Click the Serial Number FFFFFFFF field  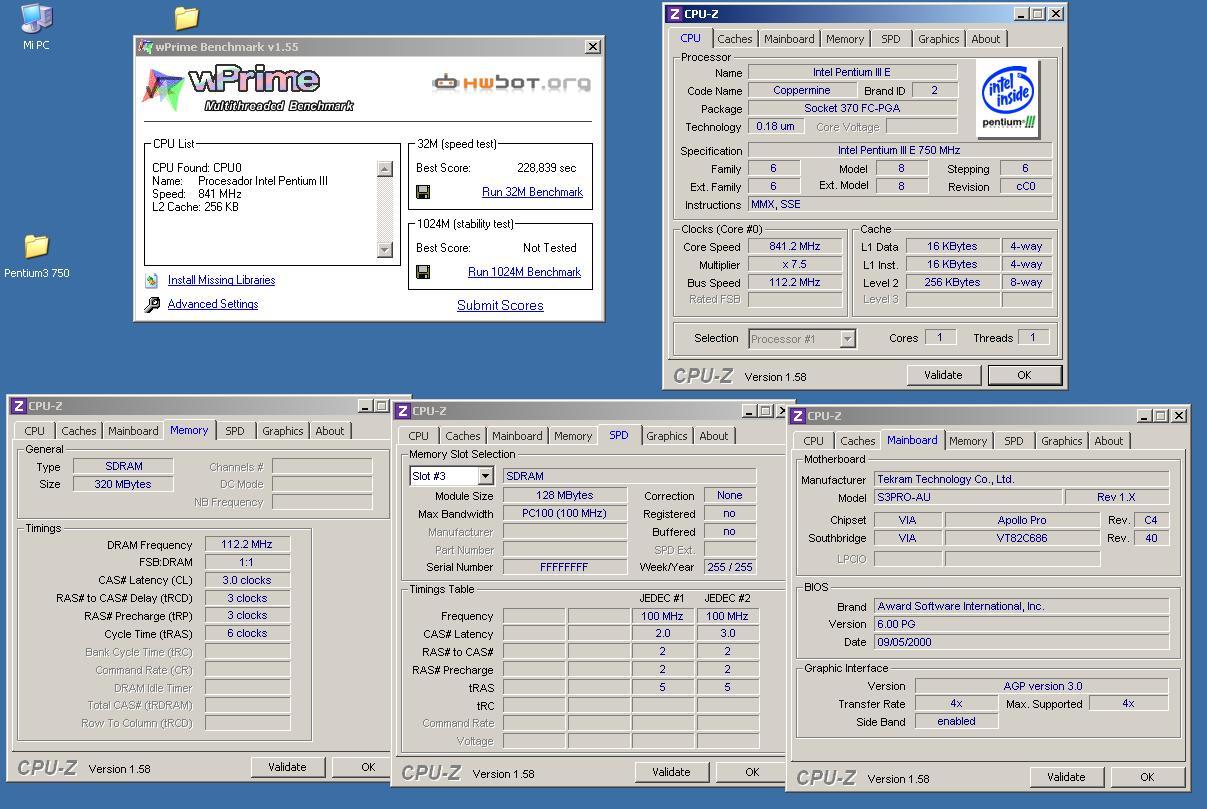click(565, 567)
